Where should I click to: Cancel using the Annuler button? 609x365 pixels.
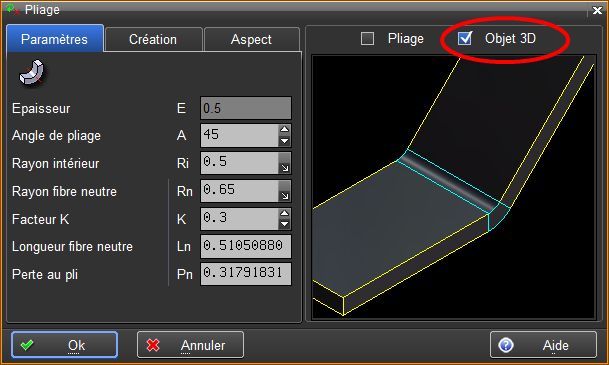coord(190,345)
